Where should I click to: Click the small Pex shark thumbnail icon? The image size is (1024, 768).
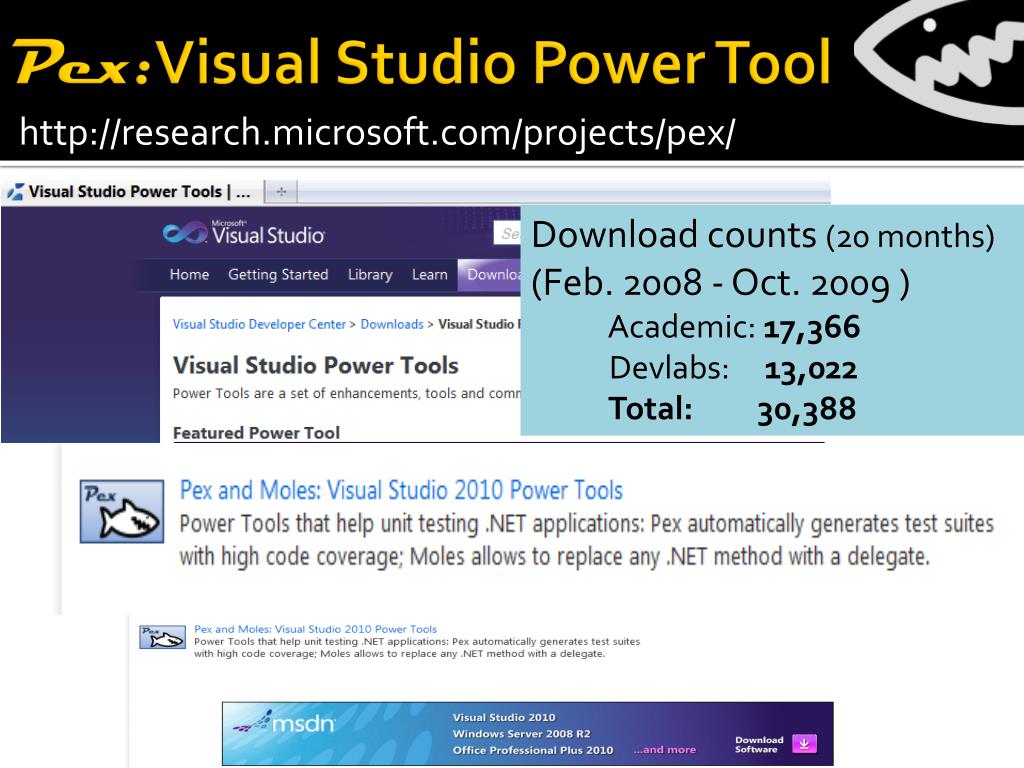162,637
